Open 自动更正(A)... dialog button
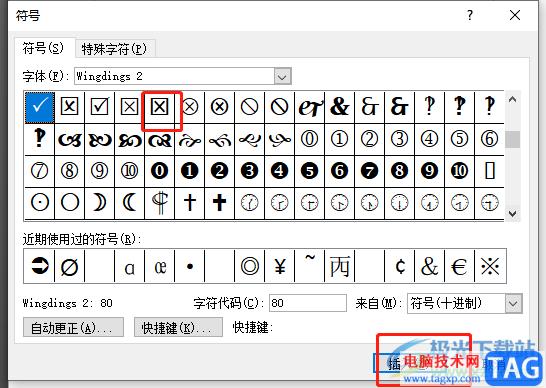Screen dimensions: 546x388 coord(73,327)
